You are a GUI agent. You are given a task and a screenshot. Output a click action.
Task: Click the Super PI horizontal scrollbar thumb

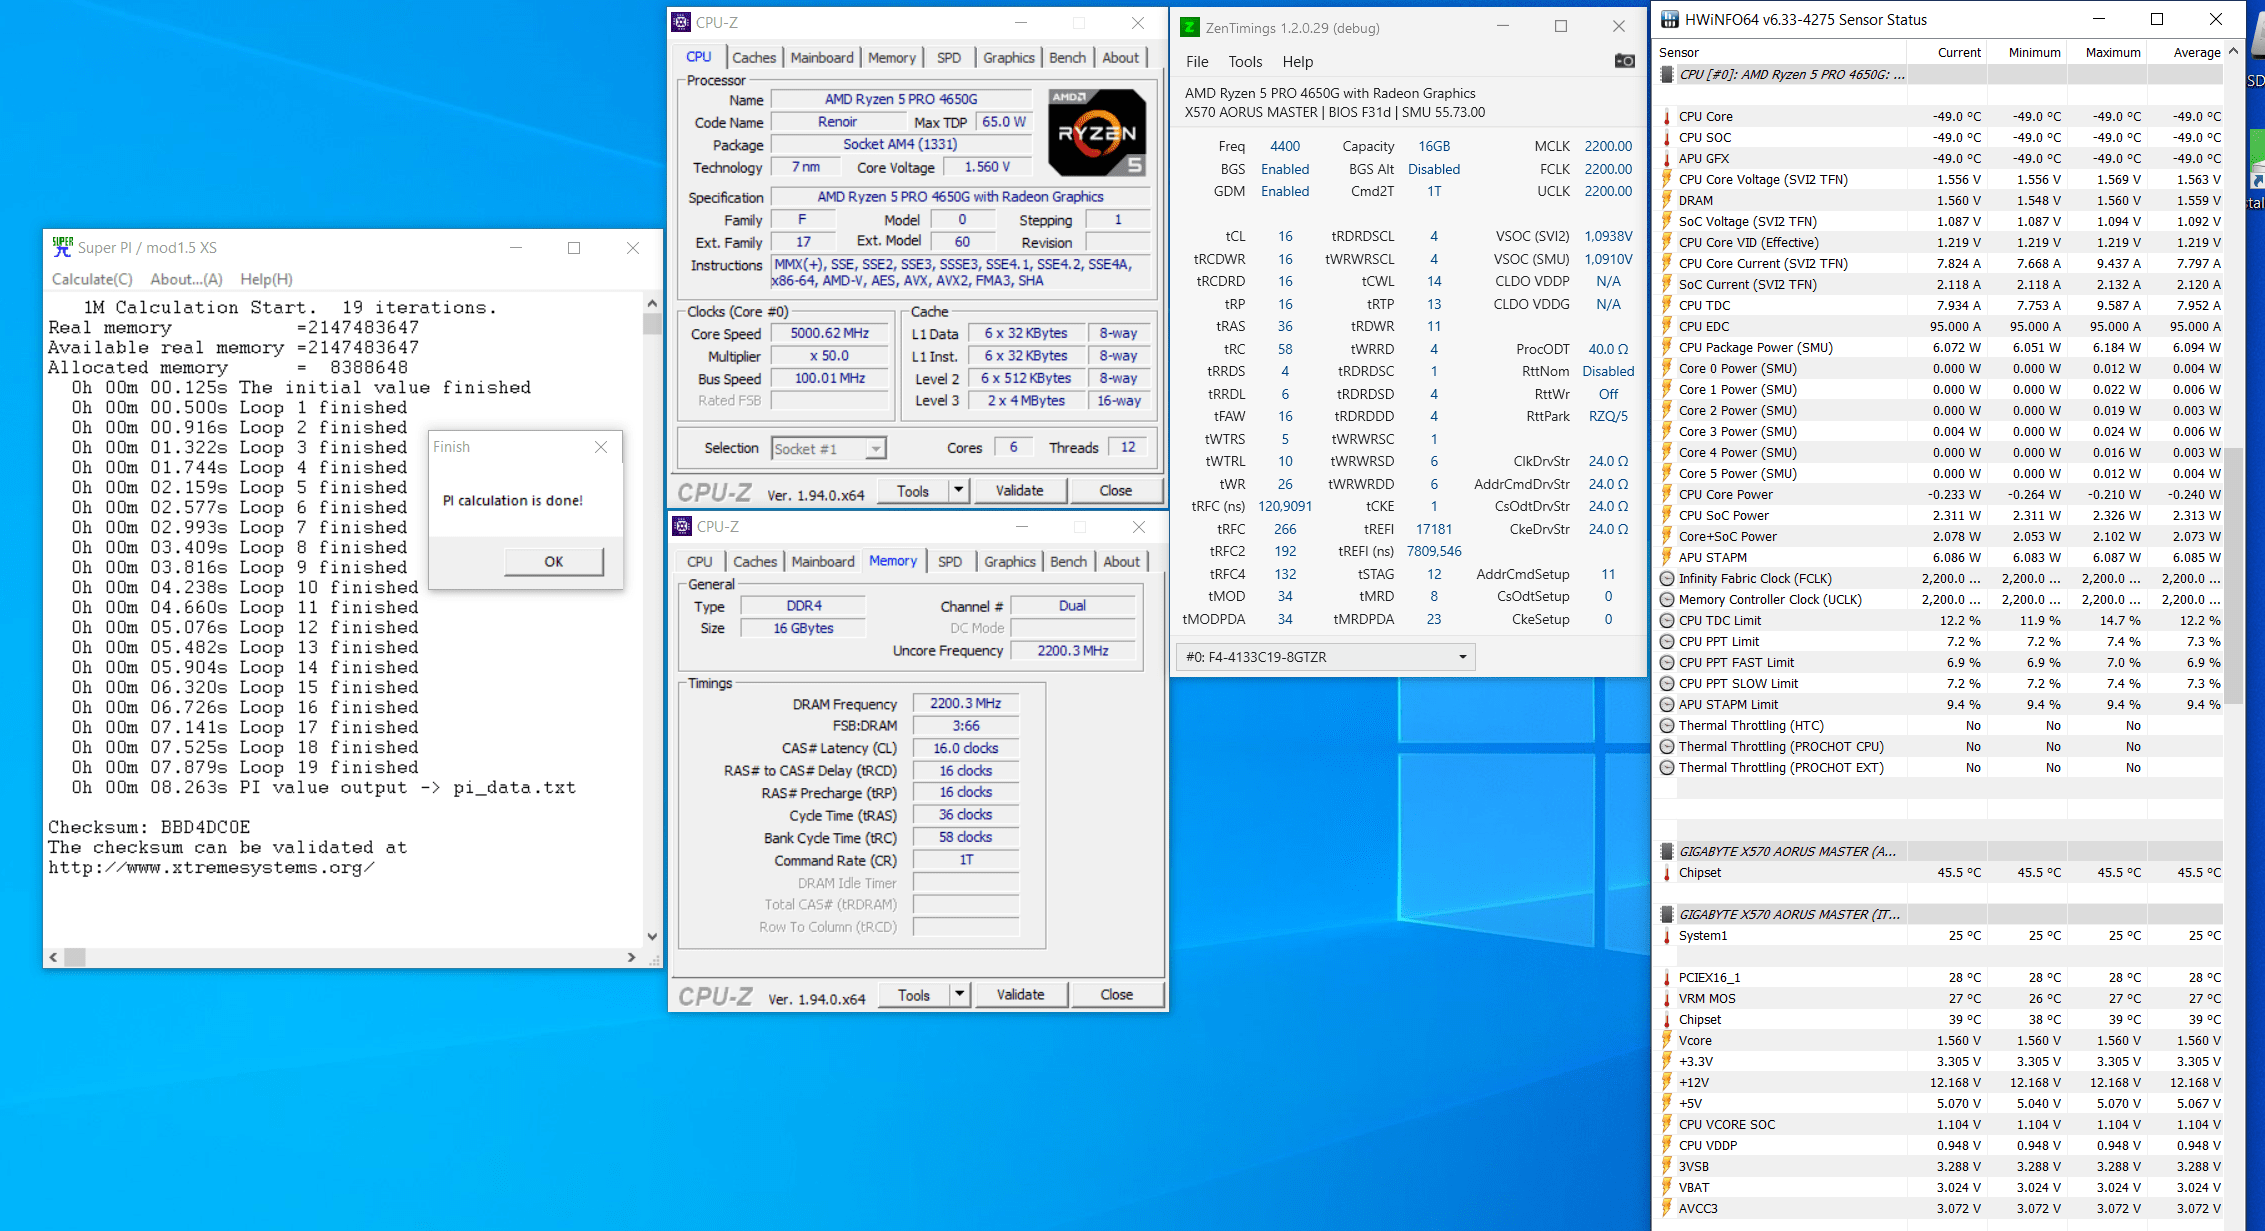click(x=75, y=958)
